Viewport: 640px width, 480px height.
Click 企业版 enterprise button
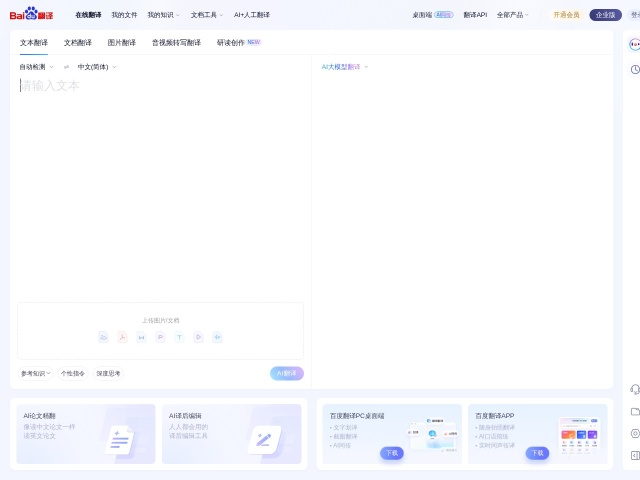point(605,15)
